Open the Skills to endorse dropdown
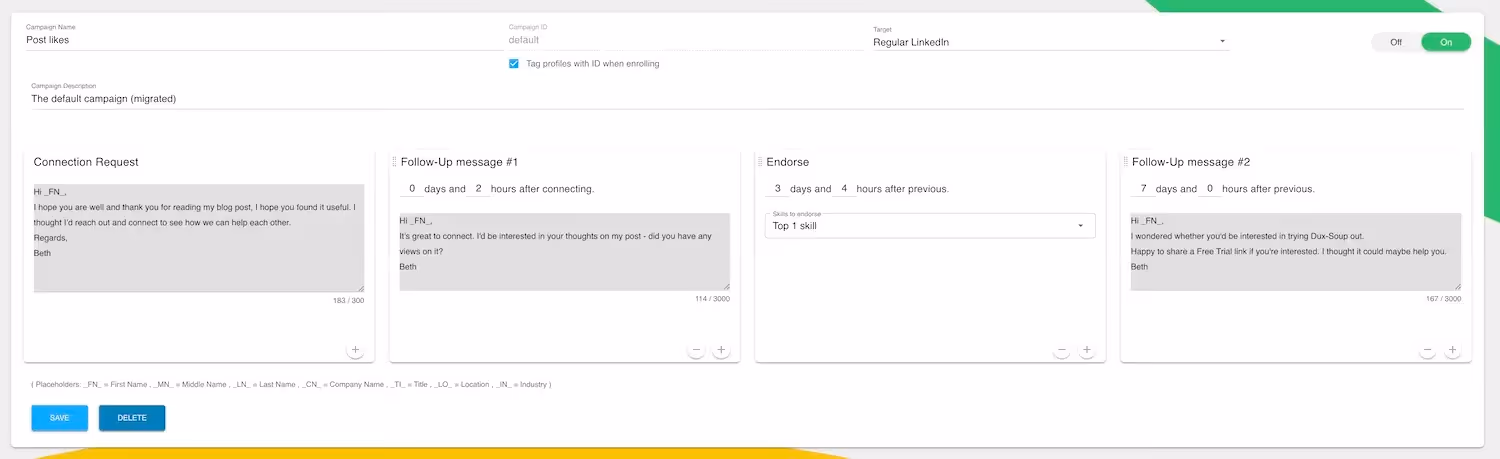 [929, 226]
